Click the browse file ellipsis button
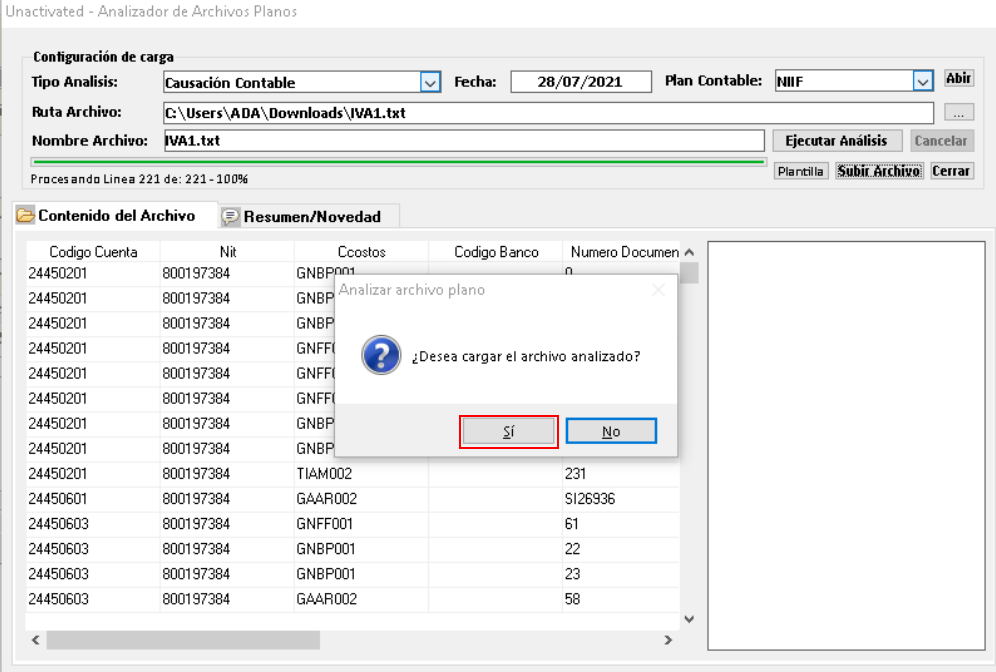Image resolution: width=996 pixels, height=672 pixels. coord(958,113)
